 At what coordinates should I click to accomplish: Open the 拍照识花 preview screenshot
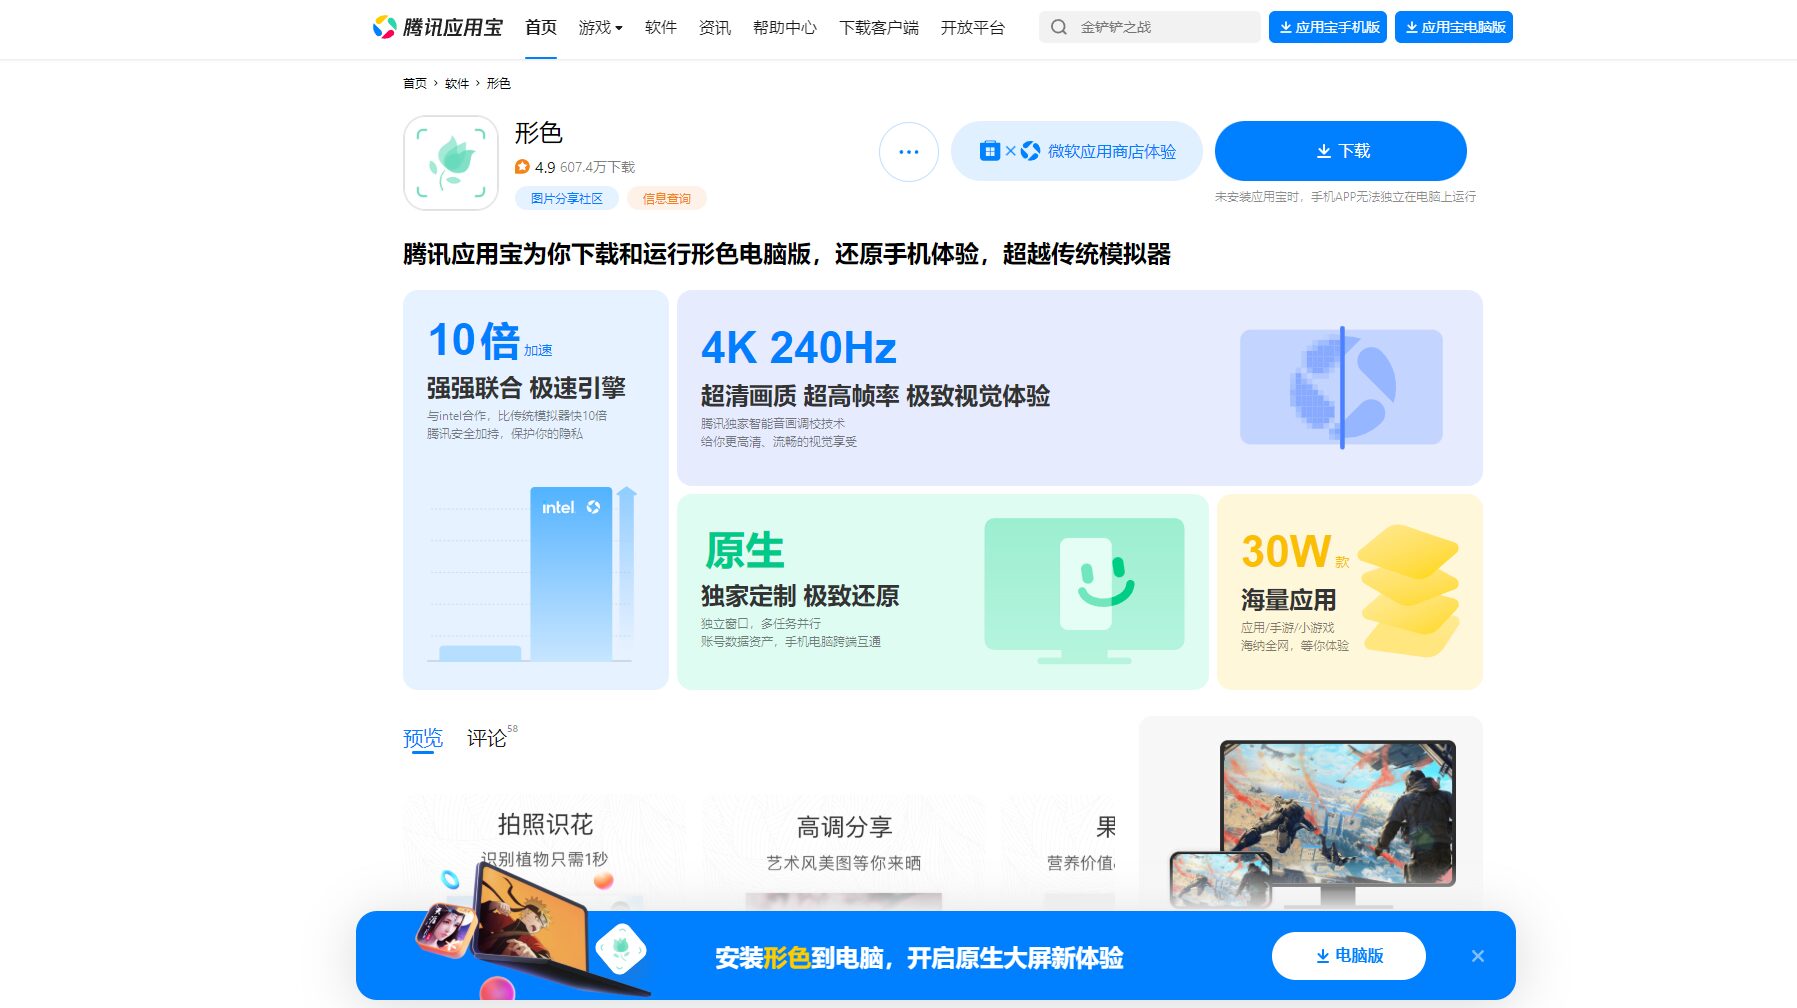coord(544,852)
